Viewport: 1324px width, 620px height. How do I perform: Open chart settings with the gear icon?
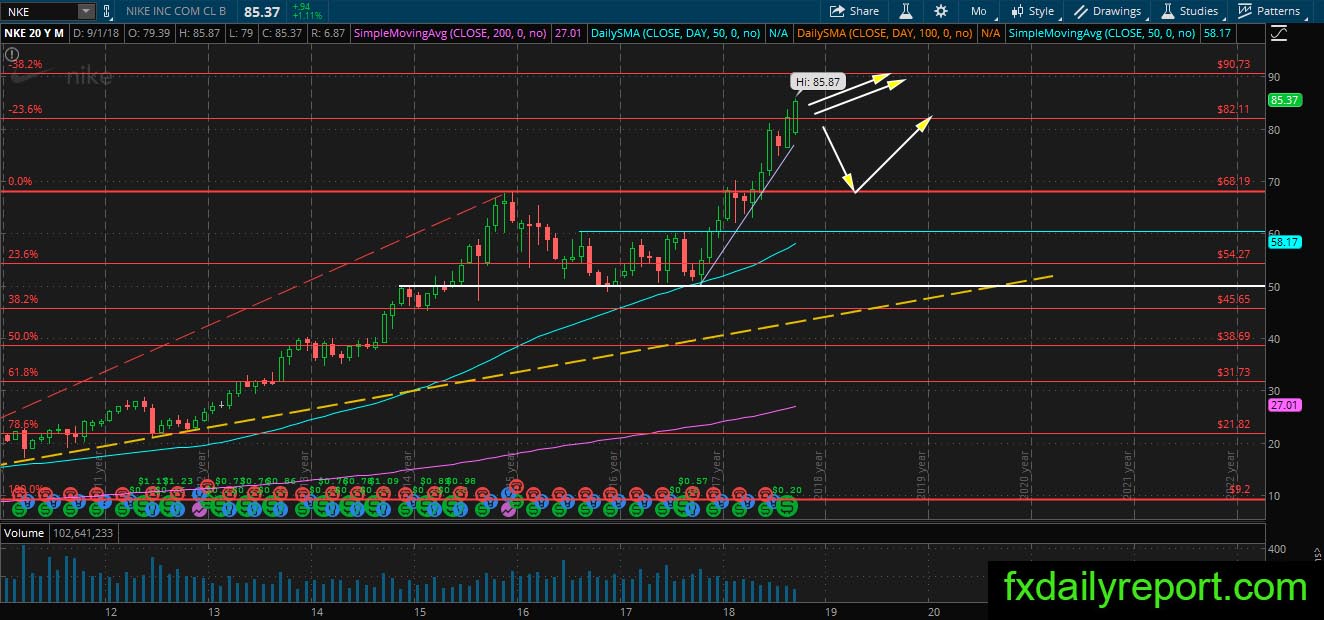point(941,11)
